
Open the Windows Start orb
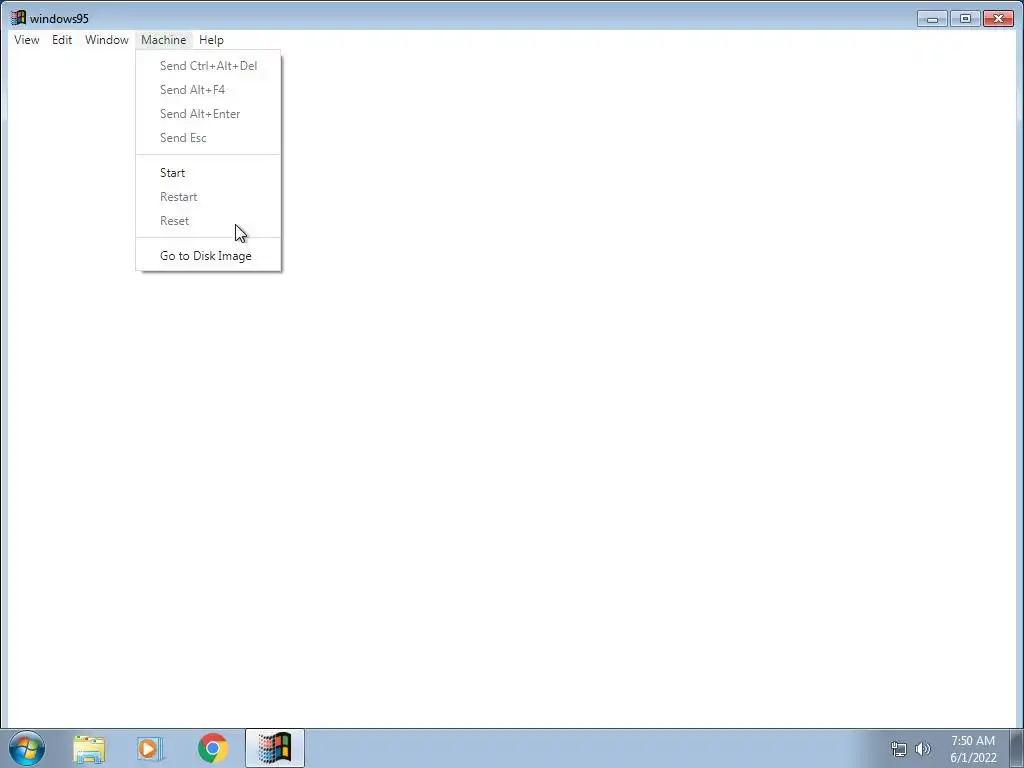click(27, 748)
